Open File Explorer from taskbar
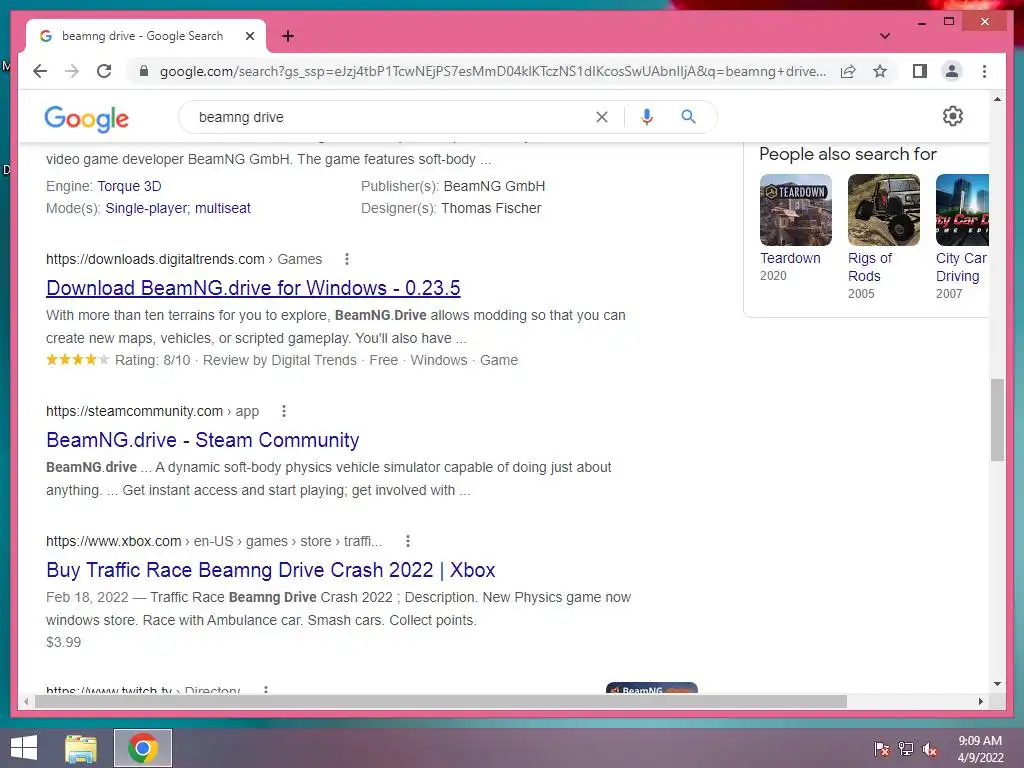The height and width of the screenshot is (768, 1024). [x=81, y=748]
